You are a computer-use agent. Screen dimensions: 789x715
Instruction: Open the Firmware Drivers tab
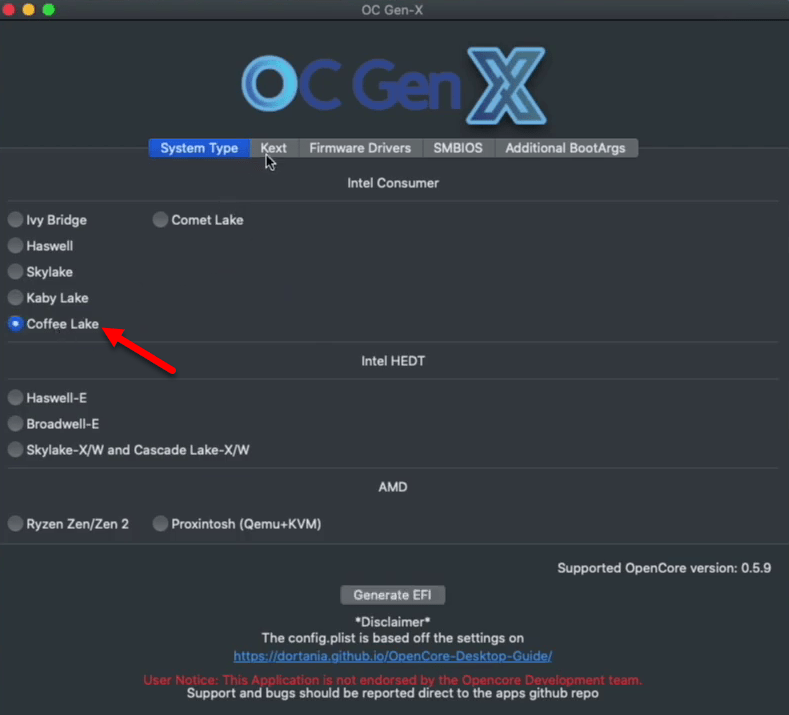(x=360, y=148)
